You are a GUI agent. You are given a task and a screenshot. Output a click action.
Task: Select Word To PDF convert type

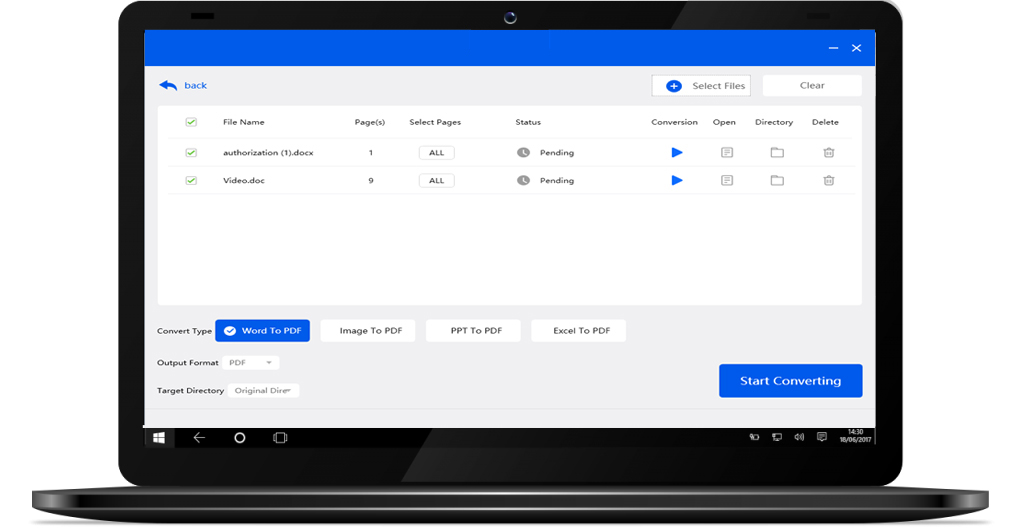coord(263,330)
